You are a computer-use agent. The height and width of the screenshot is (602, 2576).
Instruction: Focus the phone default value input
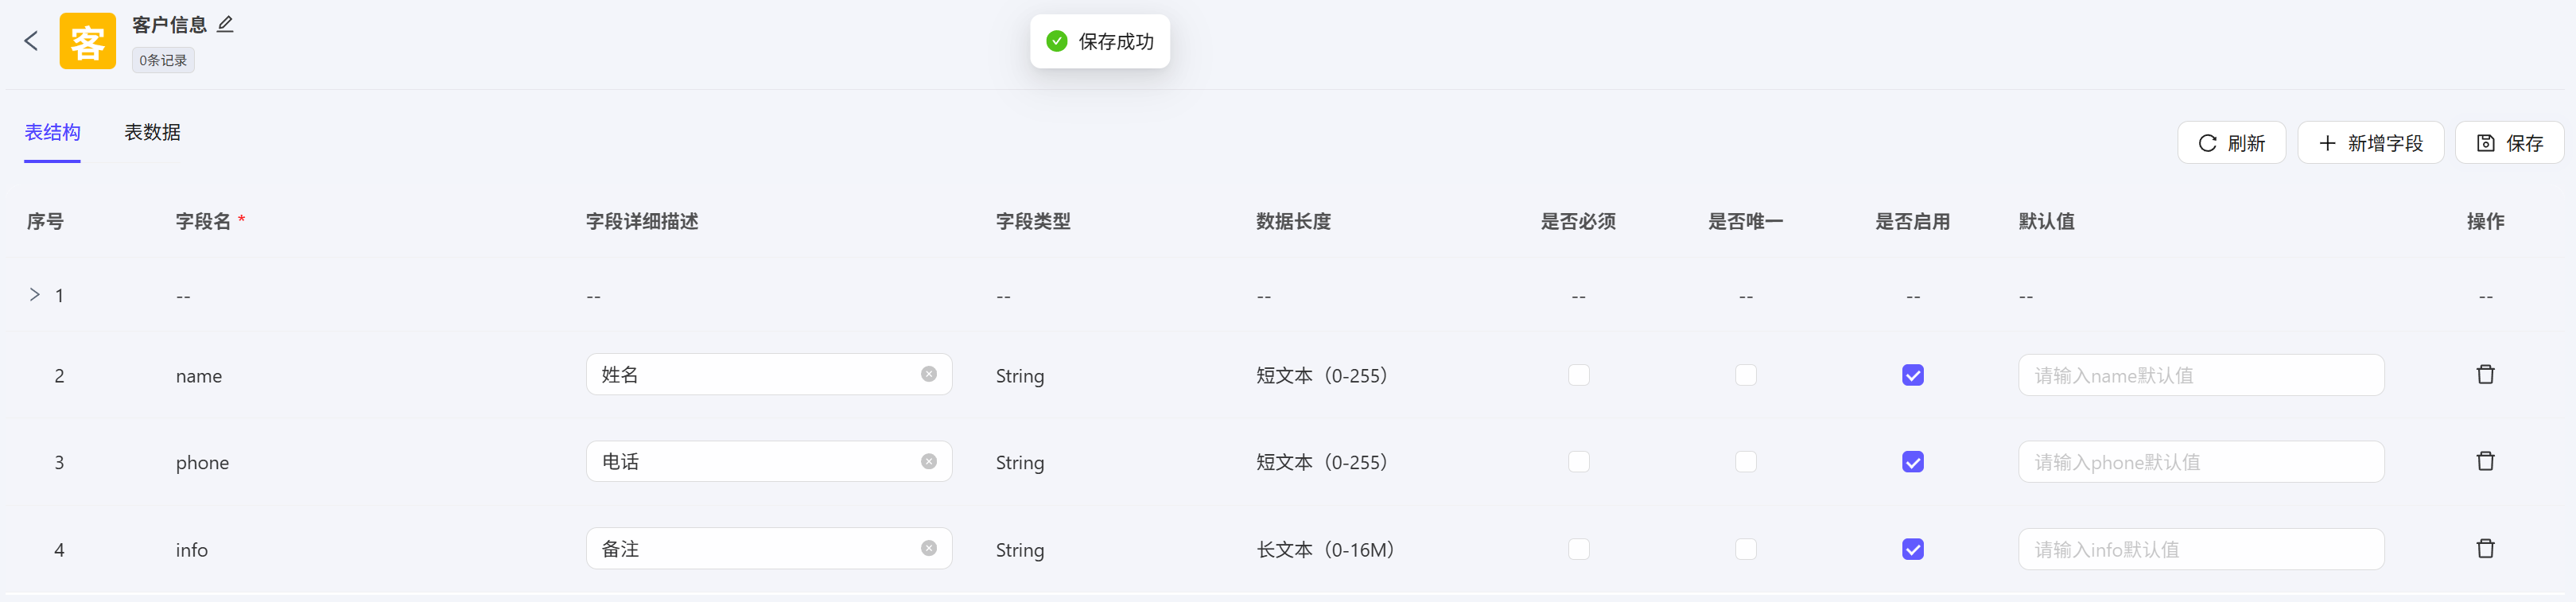(x=2200, y=462)
